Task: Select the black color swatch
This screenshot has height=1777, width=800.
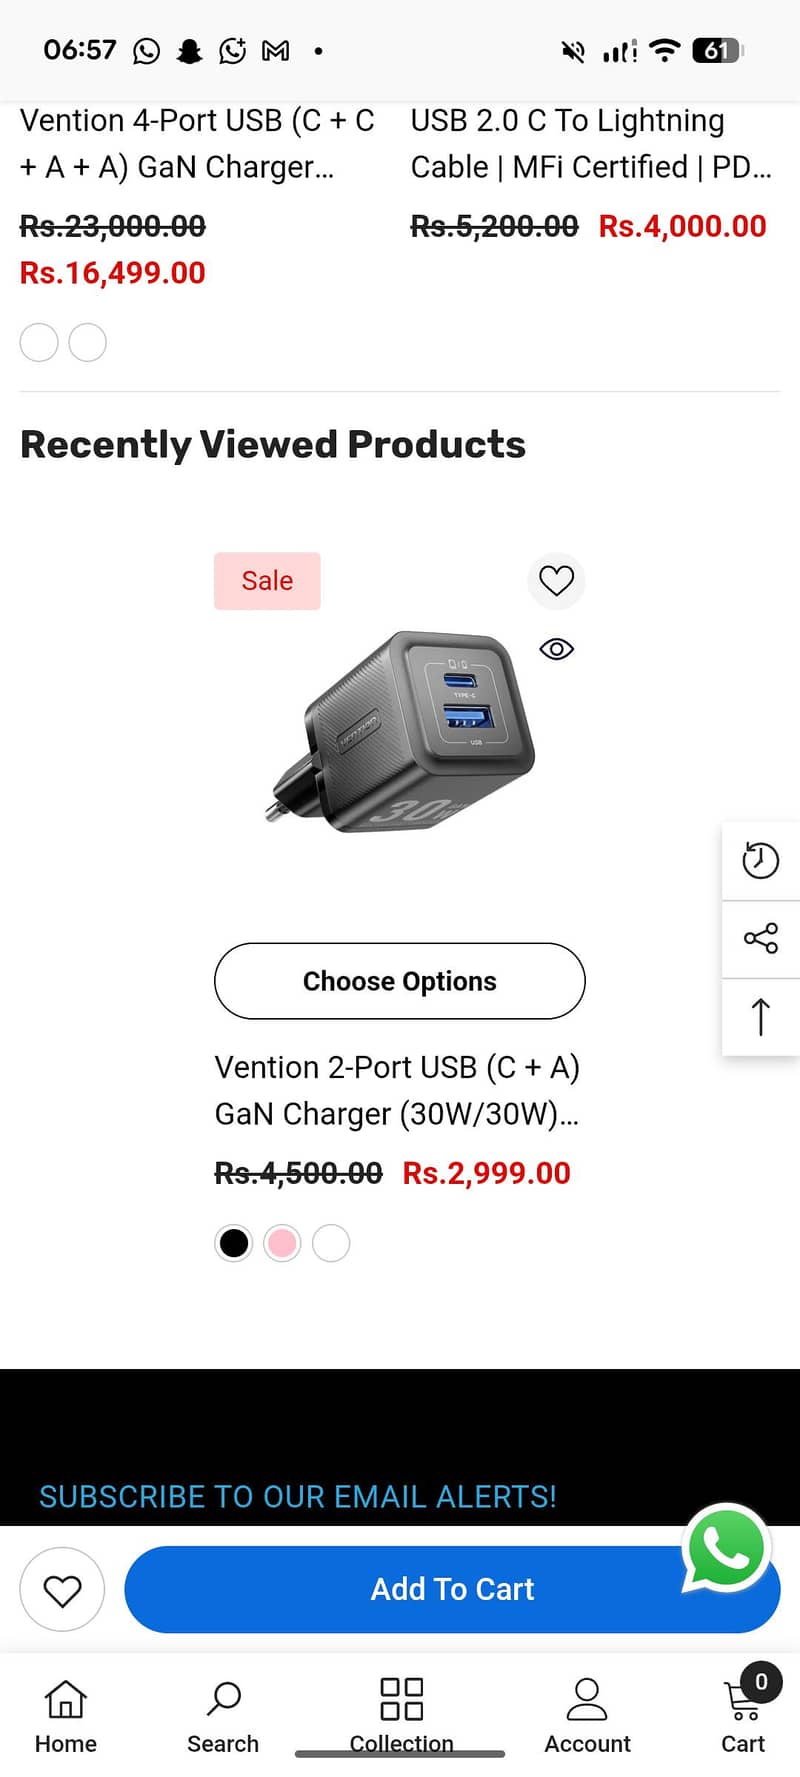Action: (x=234, y=1243)
